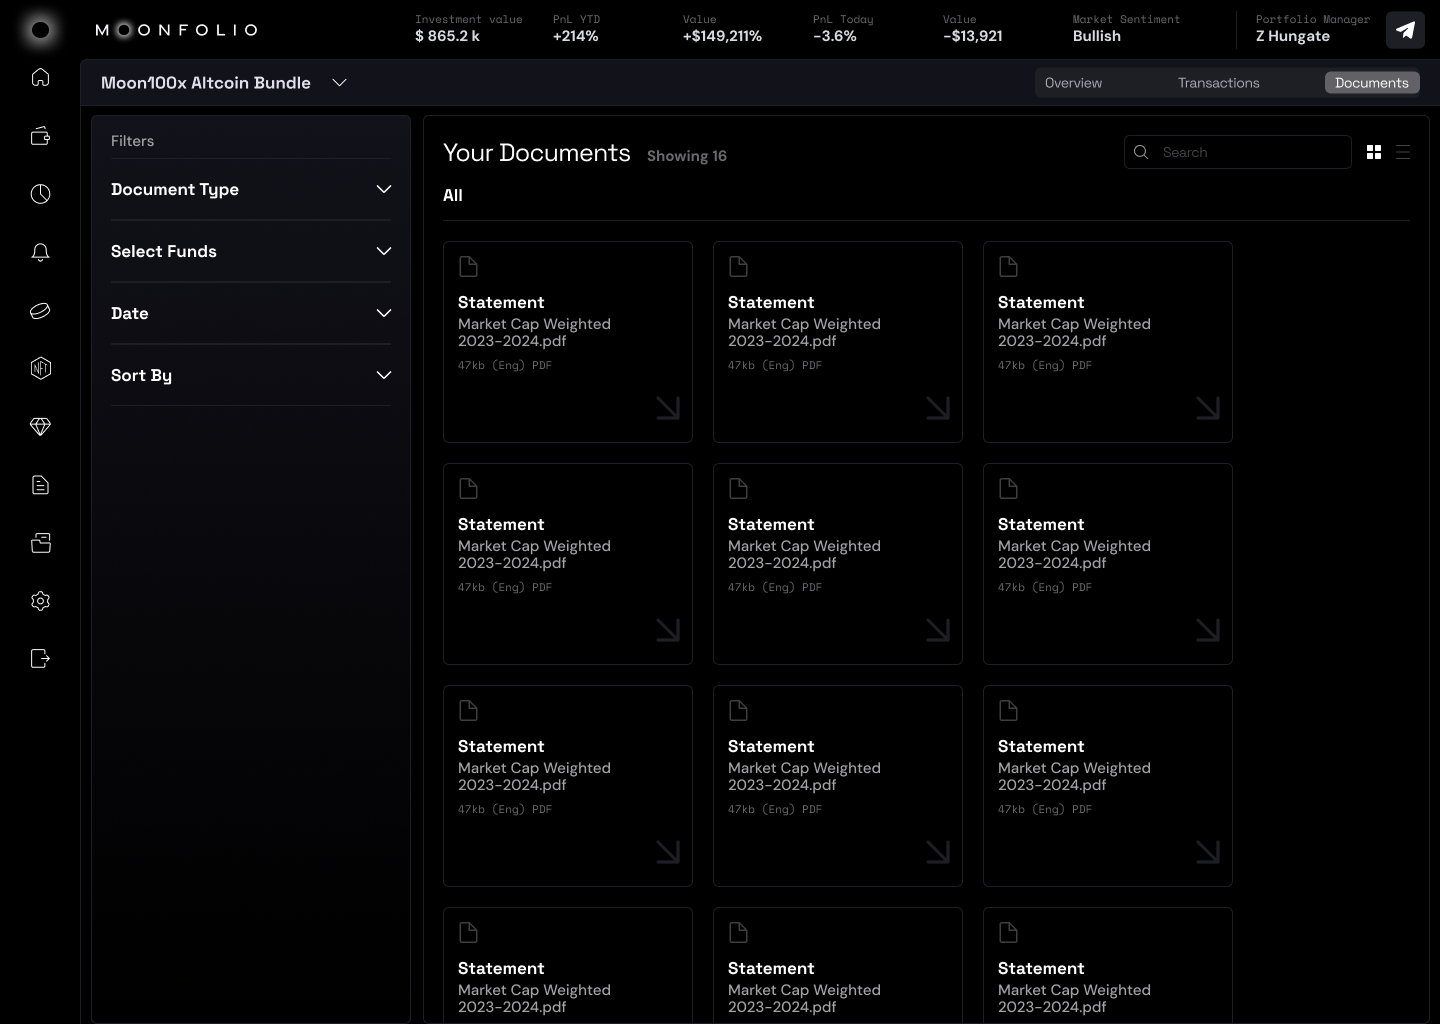Click file icon on top-row left card

[468, 266]
